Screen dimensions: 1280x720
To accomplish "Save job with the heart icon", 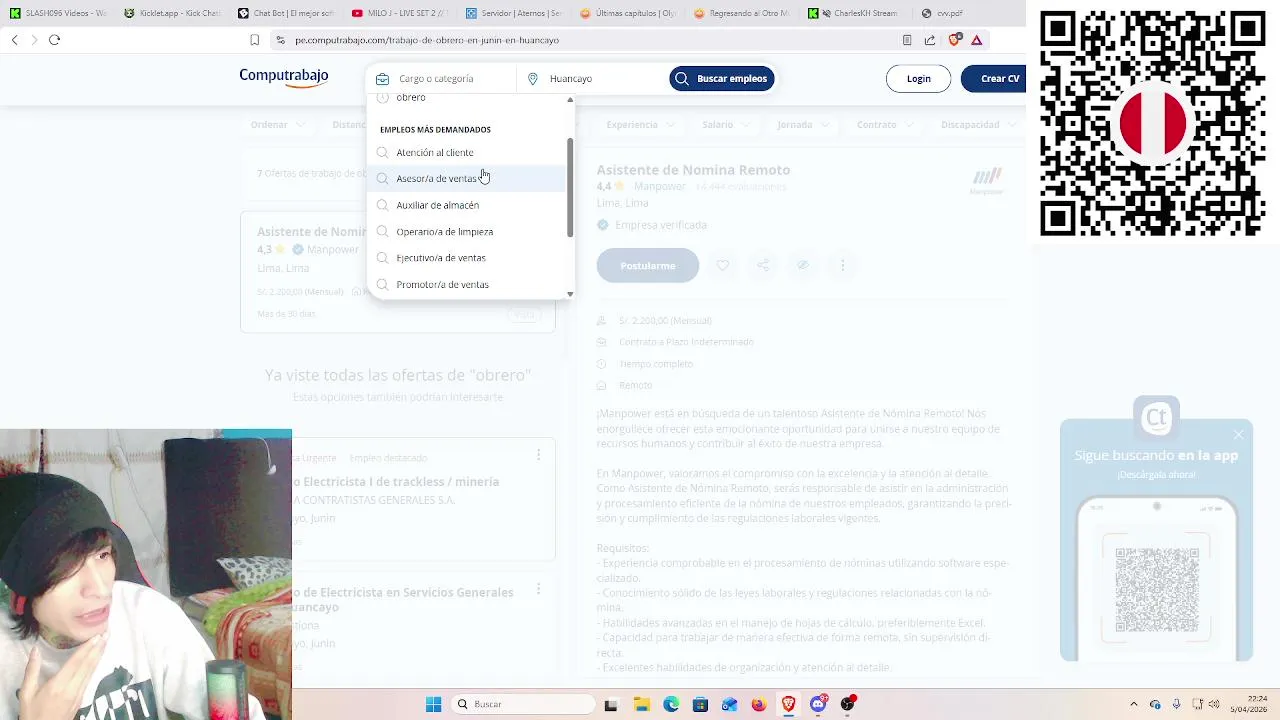I will 722,265.
